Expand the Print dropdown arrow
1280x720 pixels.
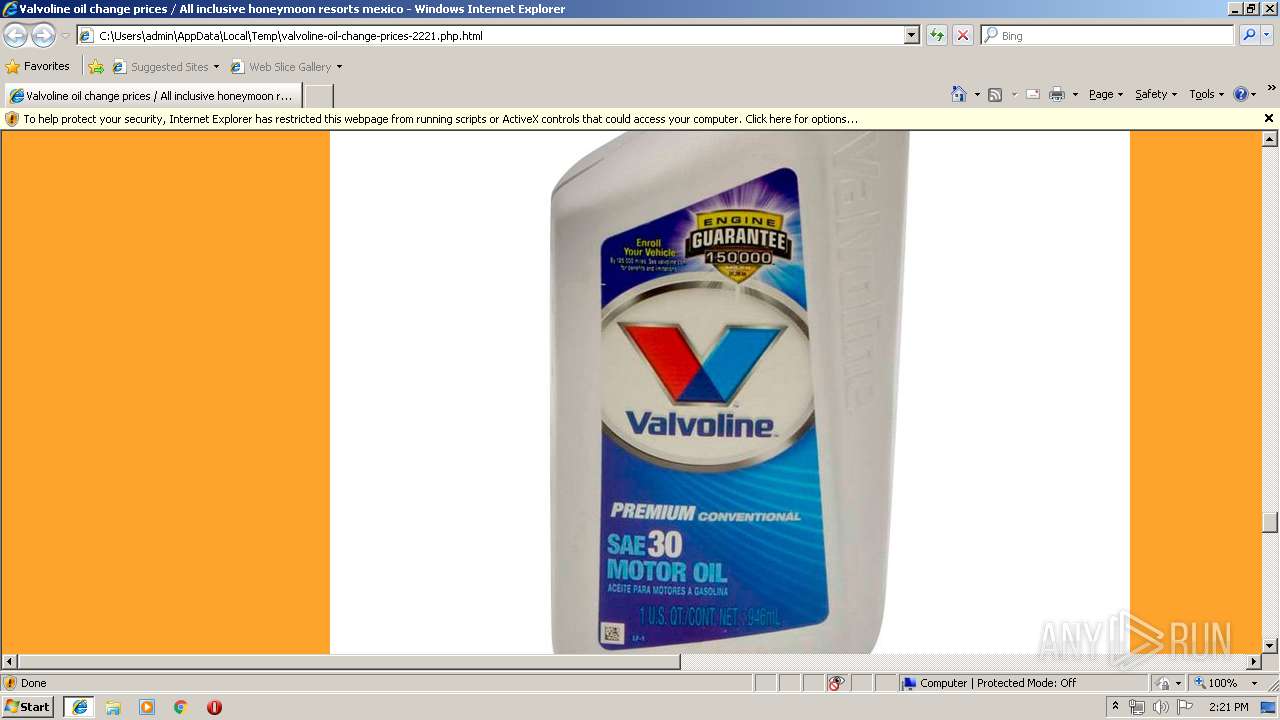tap(1075, 94)
